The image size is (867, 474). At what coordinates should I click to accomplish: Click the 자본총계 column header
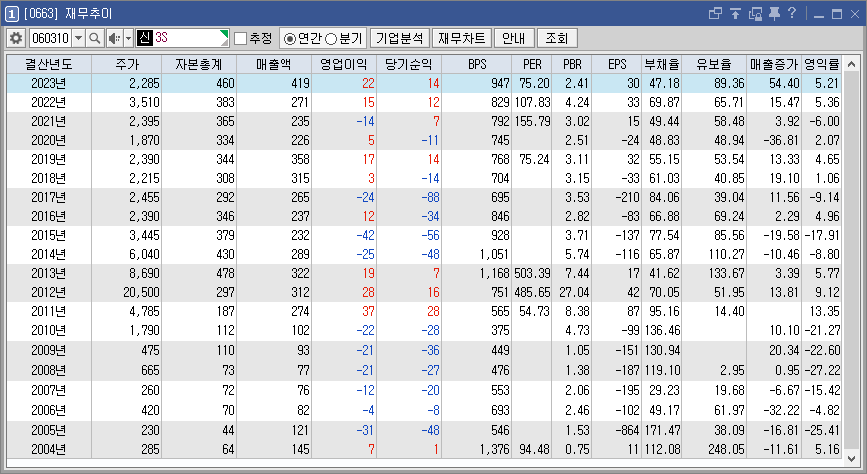pyautogui.click(x=199, y=64)
